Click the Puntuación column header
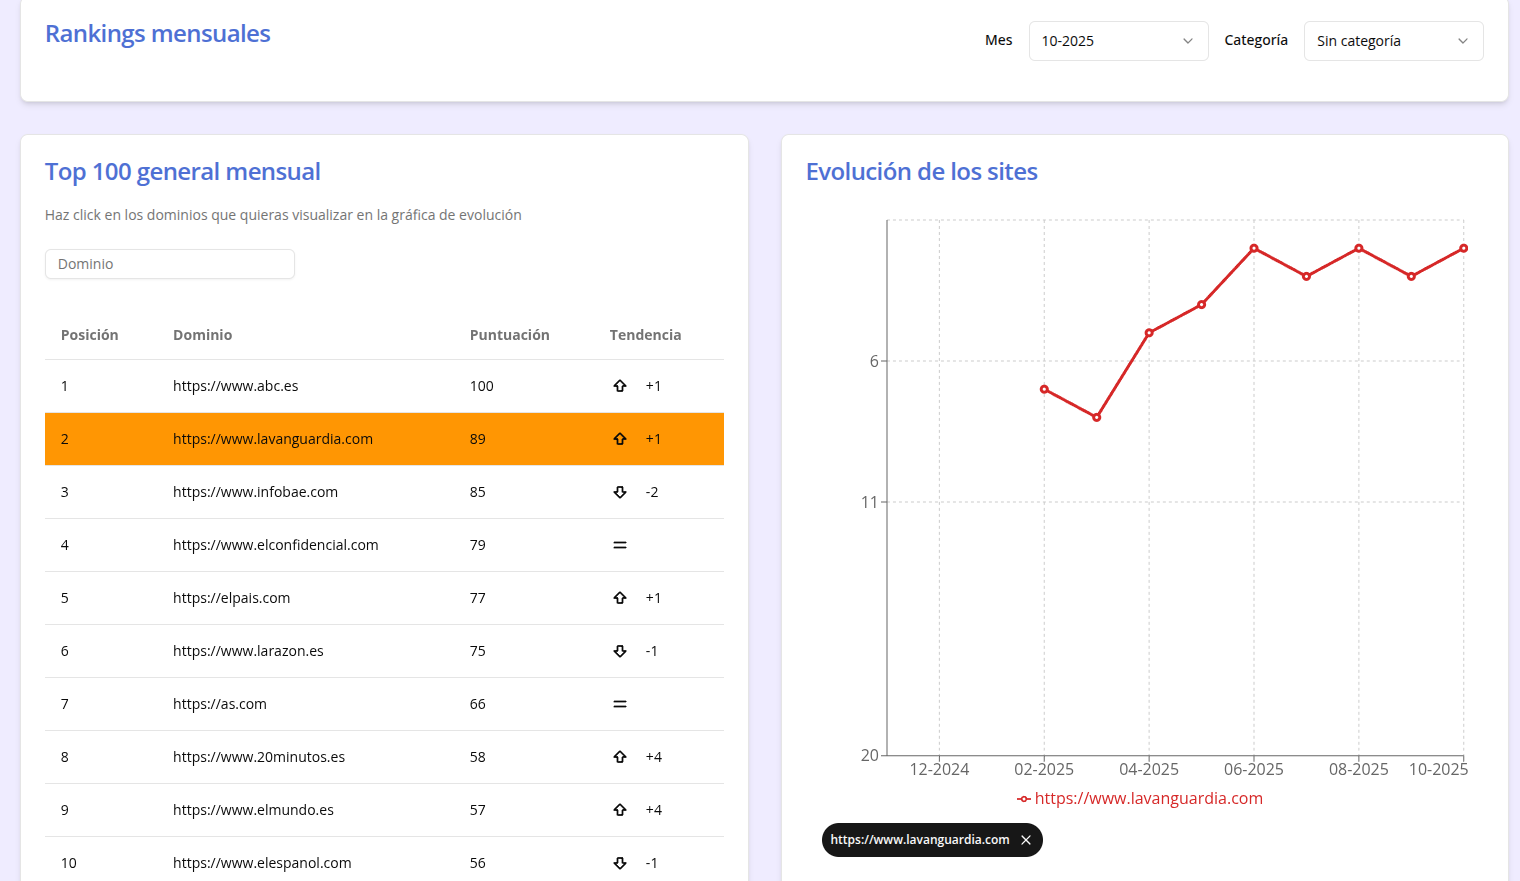 point(509,335)
